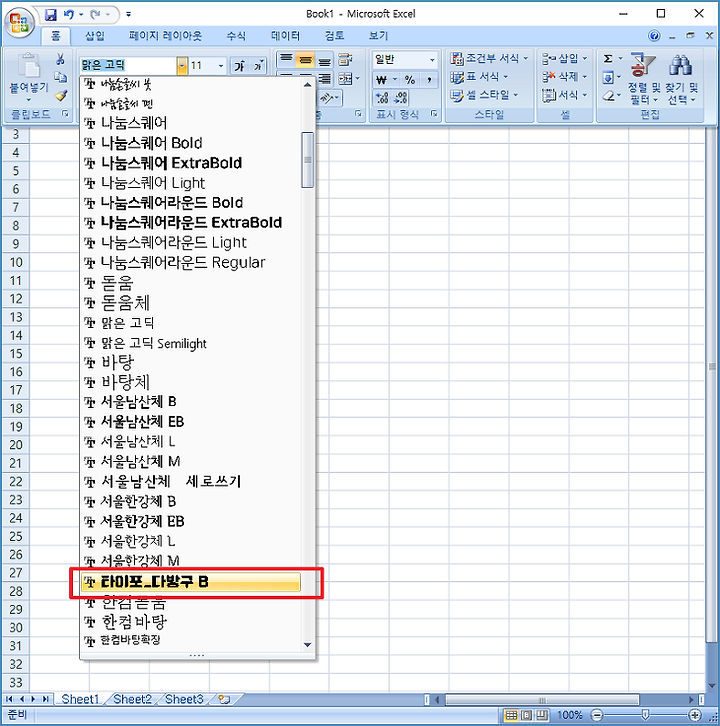Open 표 서식 menu

[x=479, y=77]
